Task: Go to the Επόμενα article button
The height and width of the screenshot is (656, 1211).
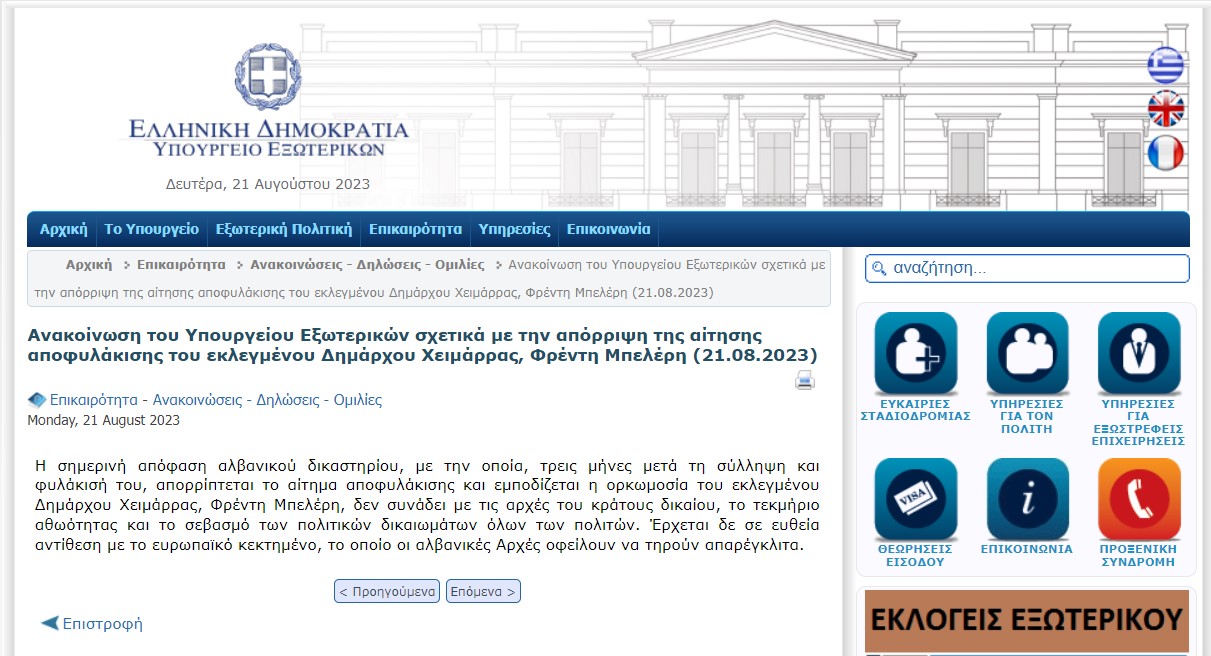Action: coord(483,591)
